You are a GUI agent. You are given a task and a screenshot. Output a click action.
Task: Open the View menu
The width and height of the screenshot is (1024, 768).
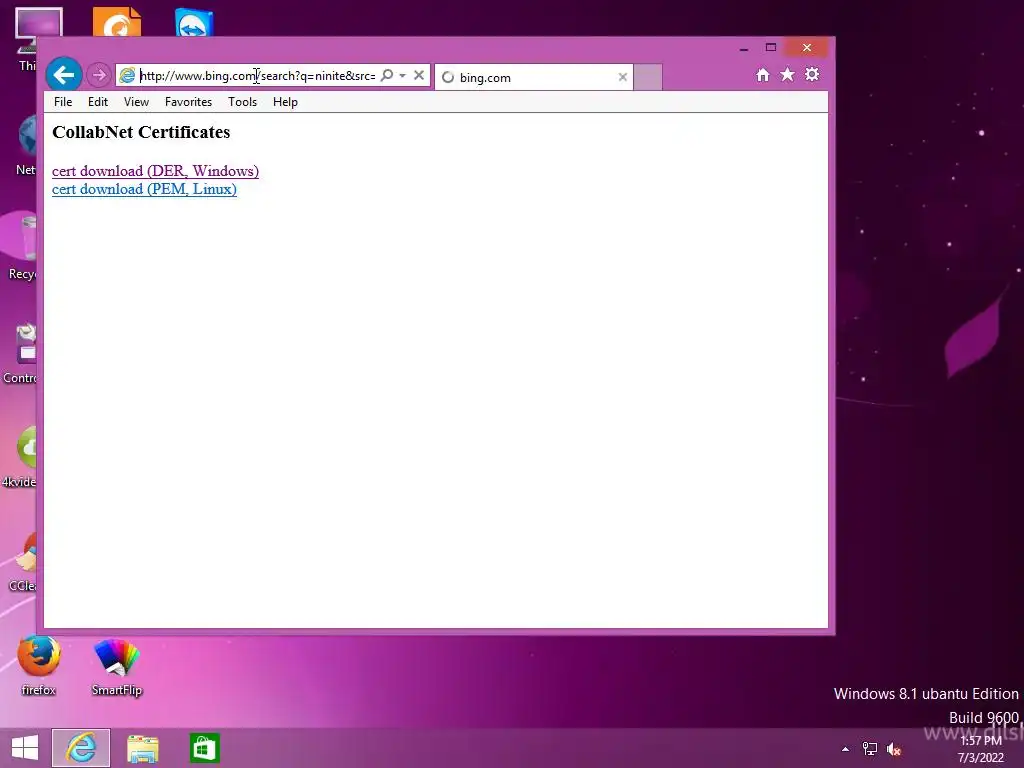pos(136,102)
